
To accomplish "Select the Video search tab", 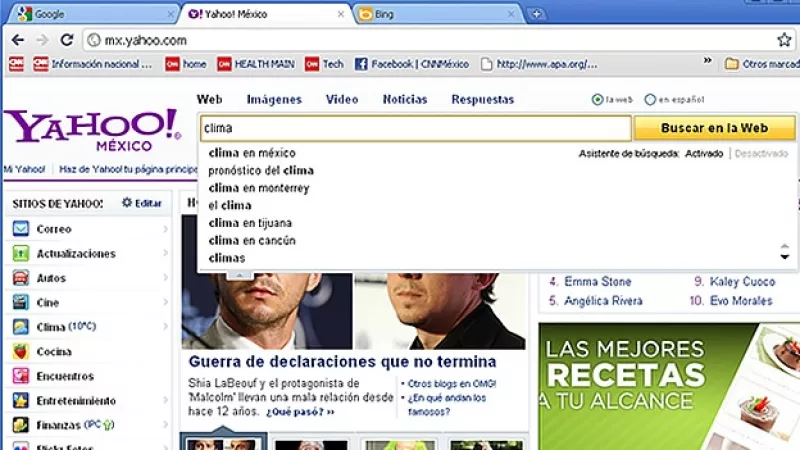I will point(342,99).
